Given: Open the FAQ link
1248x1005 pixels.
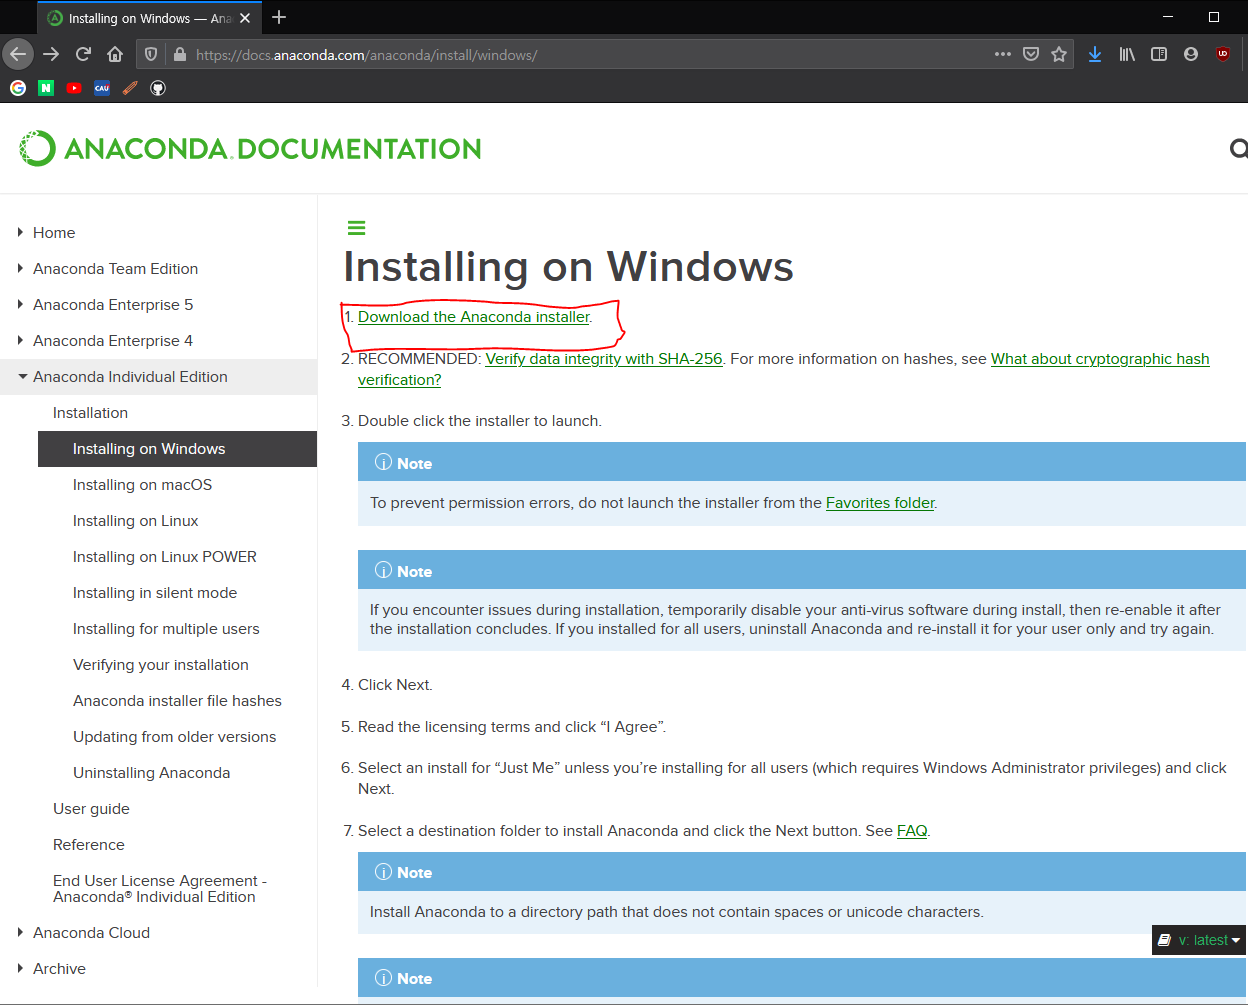Looking at the screenshot, I should point(912,830).
